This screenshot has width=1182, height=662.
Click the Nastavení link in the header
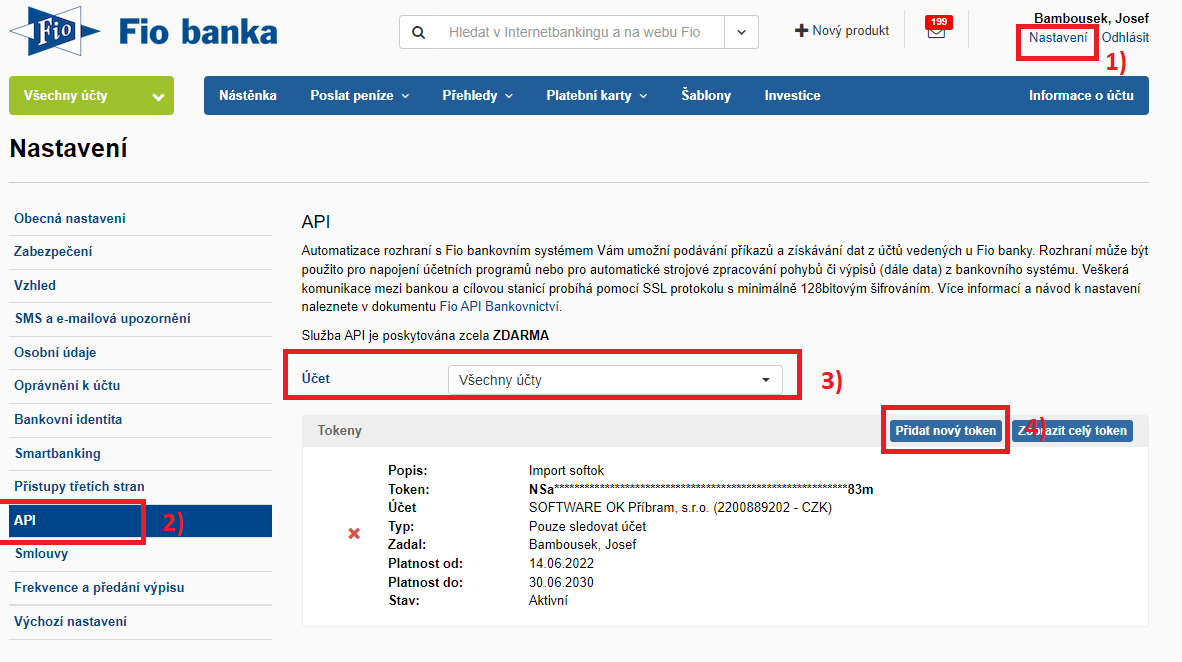click(1058, 38)
